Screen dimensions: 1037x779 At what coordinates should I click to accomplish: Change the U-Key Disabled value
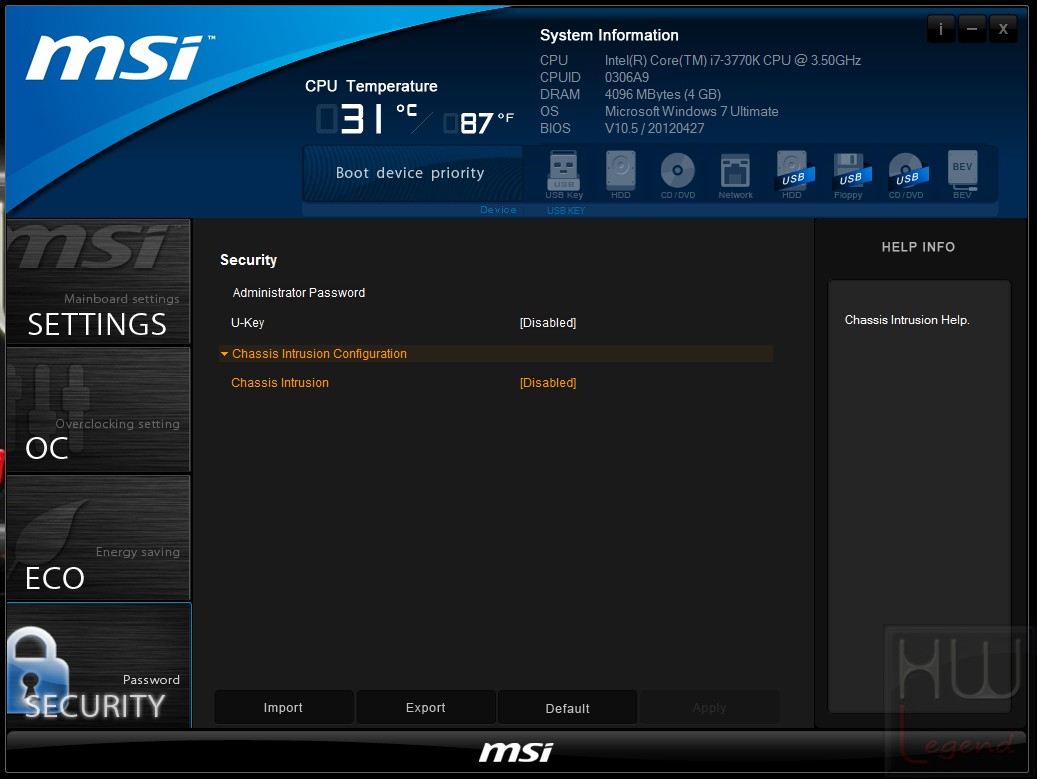tap(548, 323)
